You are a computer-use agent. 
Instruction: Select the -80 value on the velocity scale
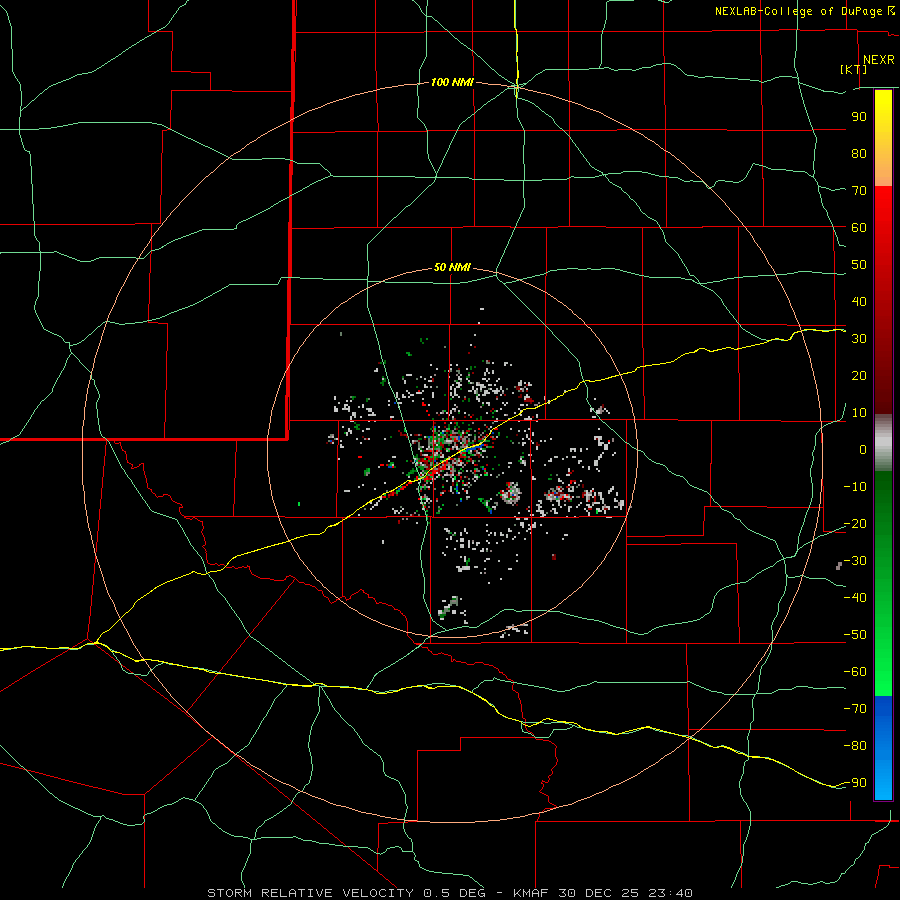tap(855, 746)
